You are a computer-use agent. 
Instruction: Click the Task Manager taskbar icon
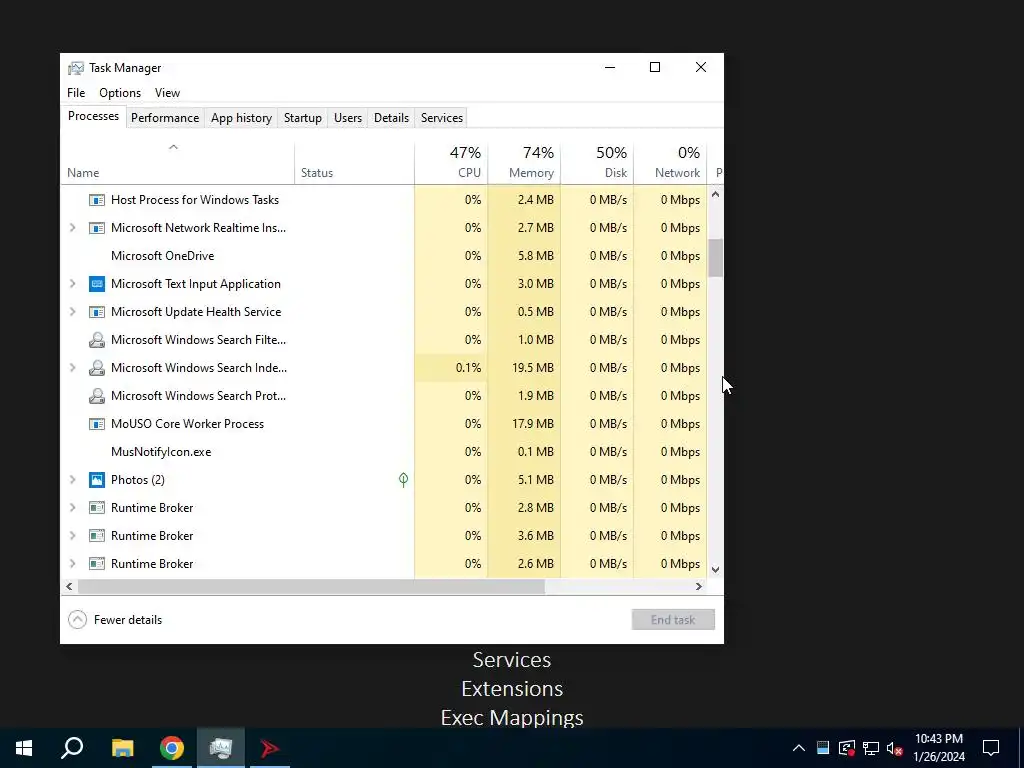coord(221,748)
